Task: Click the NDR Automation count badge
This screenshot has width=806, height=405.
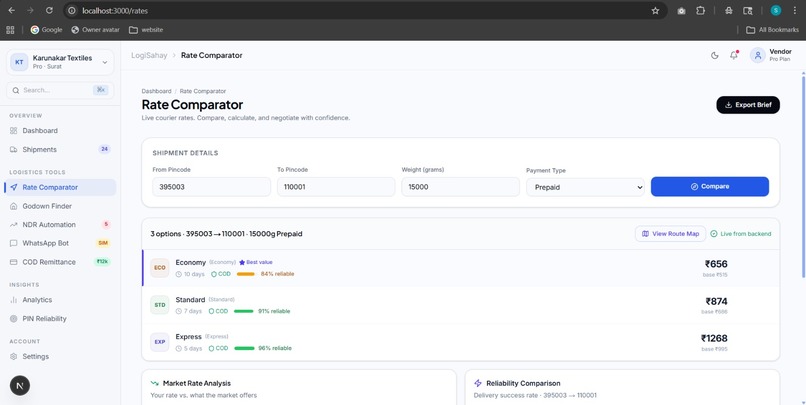Action: (106, 225)
